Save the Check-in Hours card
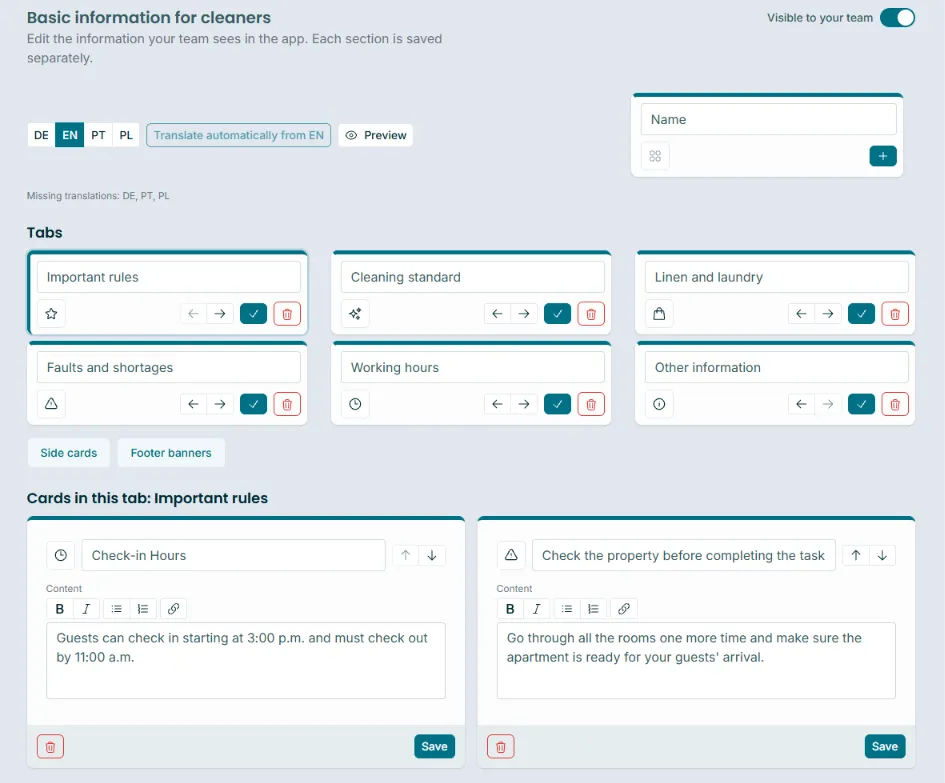This screenshot has height=783, width=945. (x=435, y=746)
